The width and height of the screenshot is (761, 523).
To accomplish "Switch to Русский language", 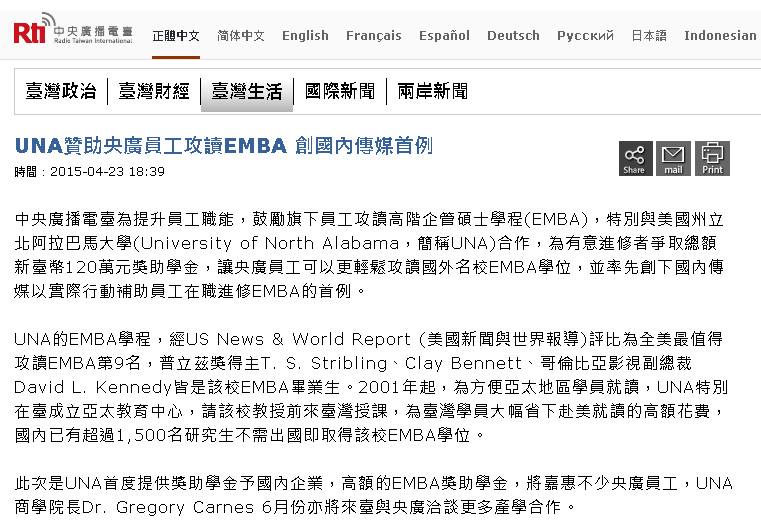I will click(x=585, y=35).
